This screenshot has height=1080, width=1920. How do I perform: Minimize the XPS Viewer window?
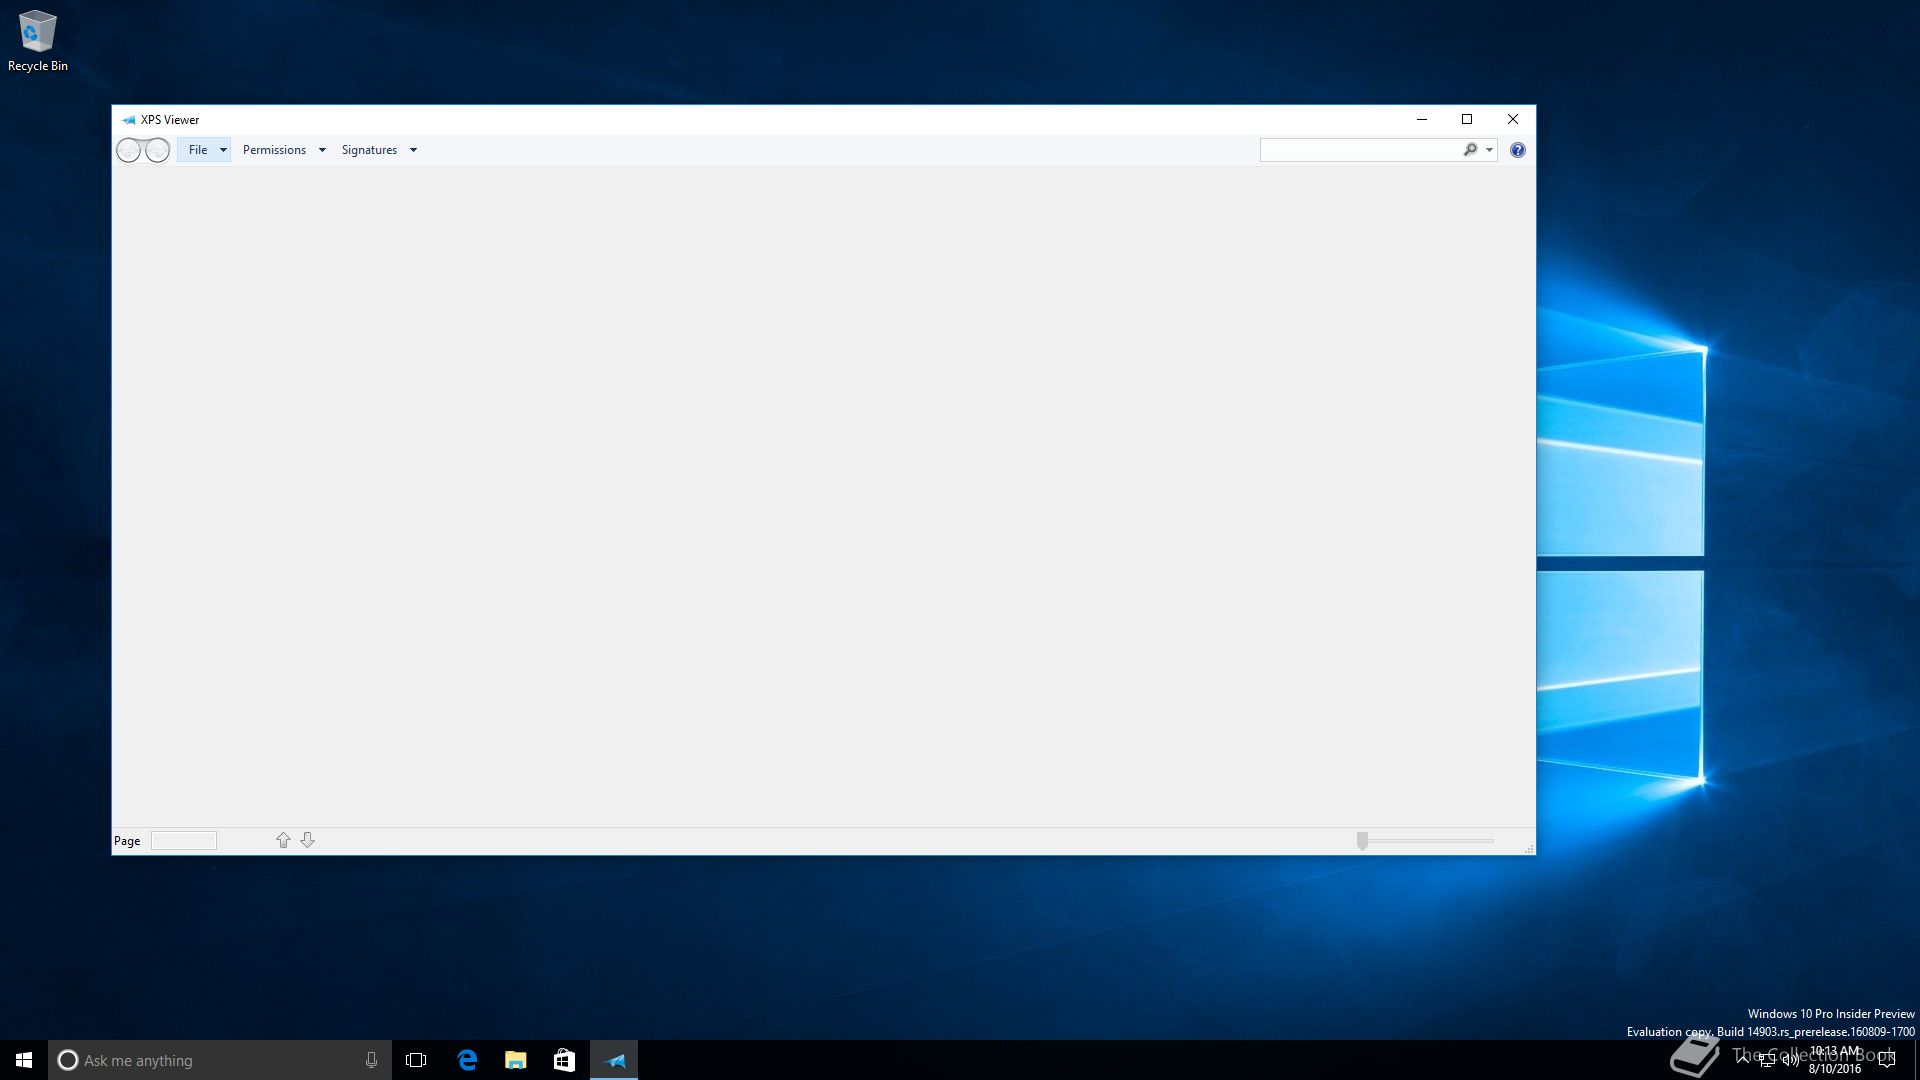click(1421, 119)
